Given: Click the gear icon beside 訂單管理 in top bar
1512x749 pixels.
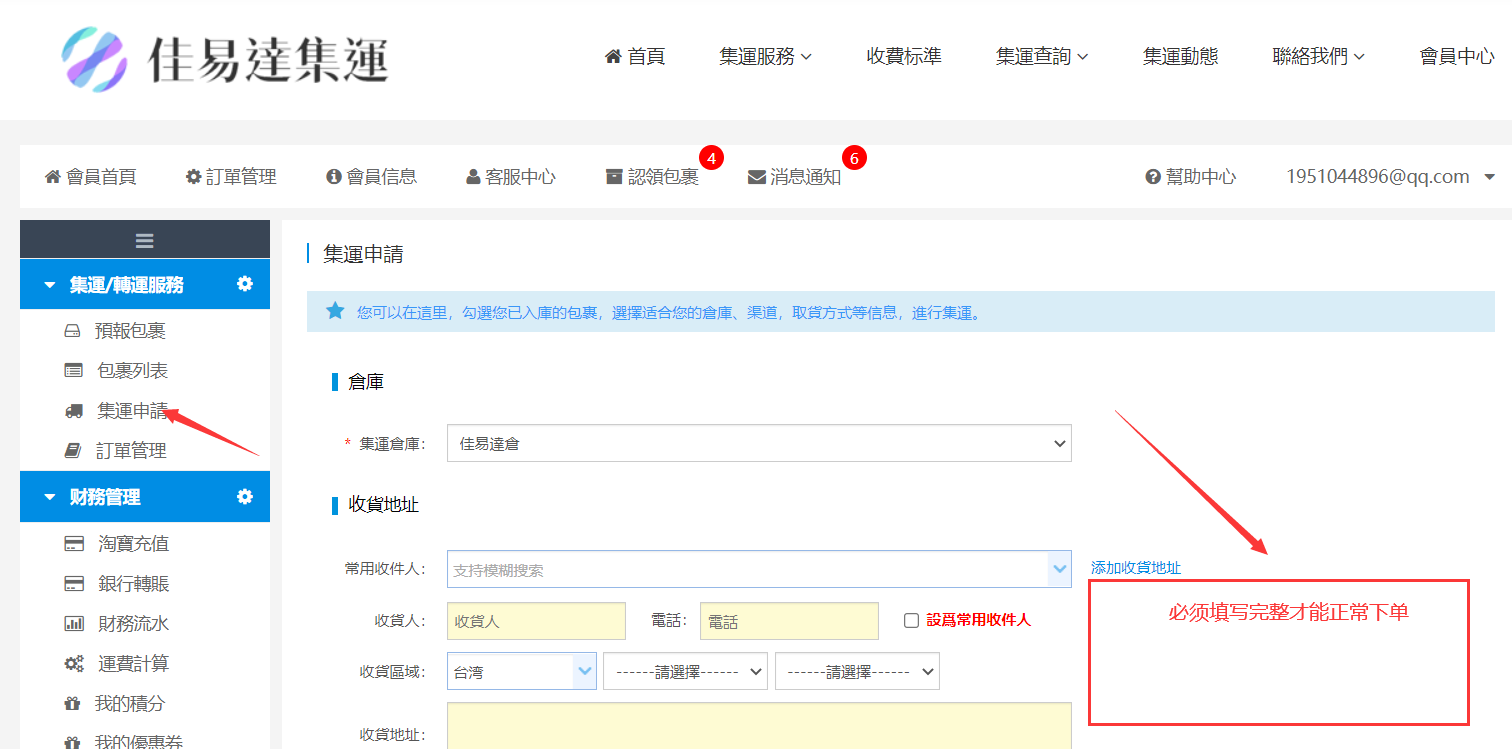Looking at the screenshot, I should tap(194, 177).
